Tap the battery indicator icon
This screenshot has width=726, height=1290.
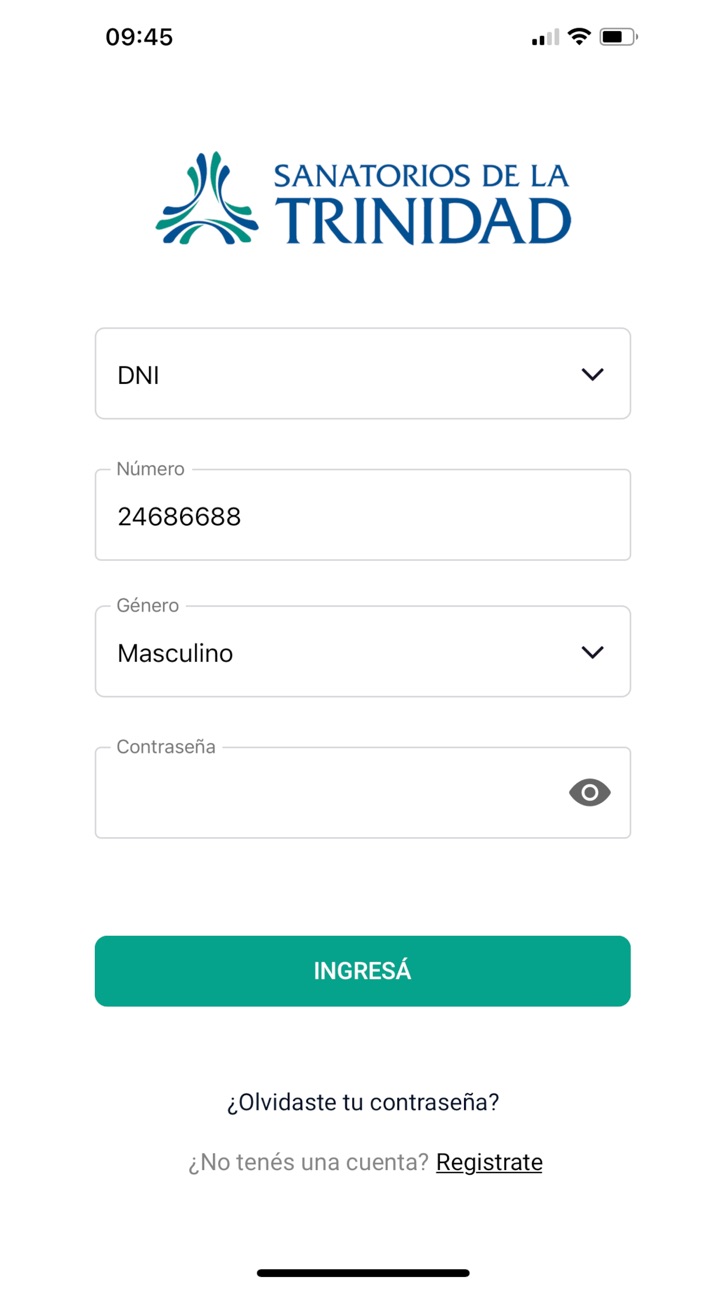618,37
